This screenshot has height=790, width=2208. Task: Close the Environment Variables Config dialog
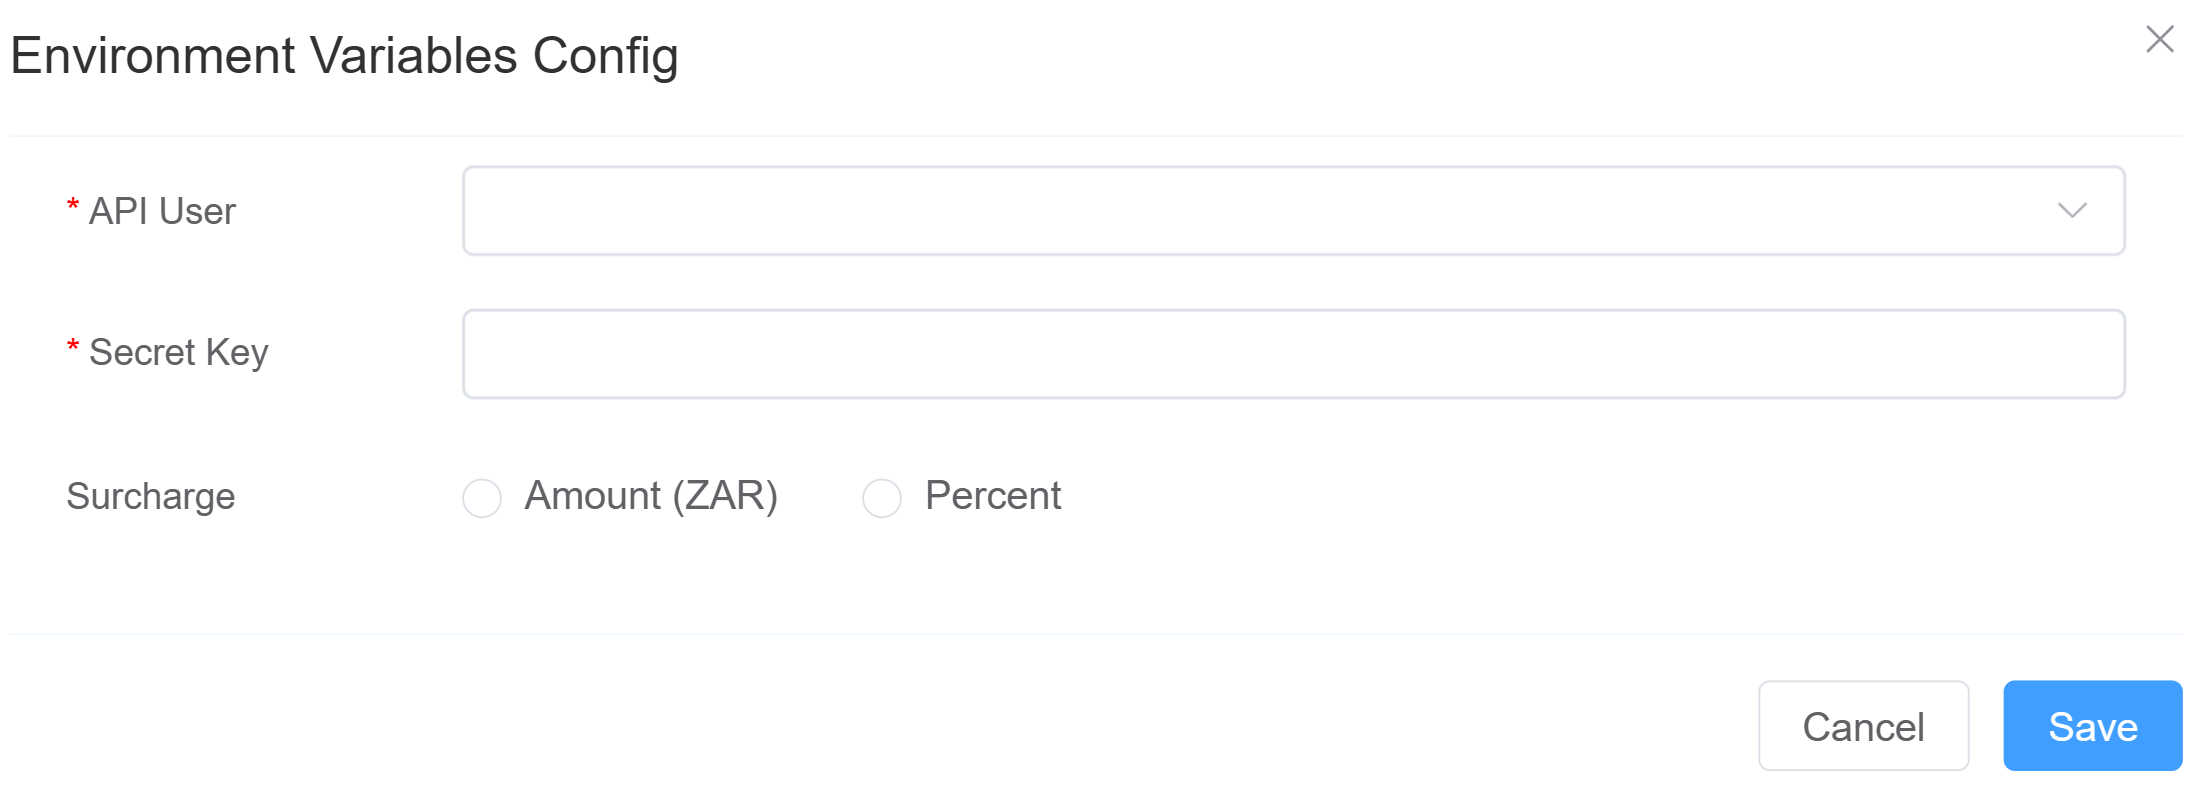(2160, 39)
